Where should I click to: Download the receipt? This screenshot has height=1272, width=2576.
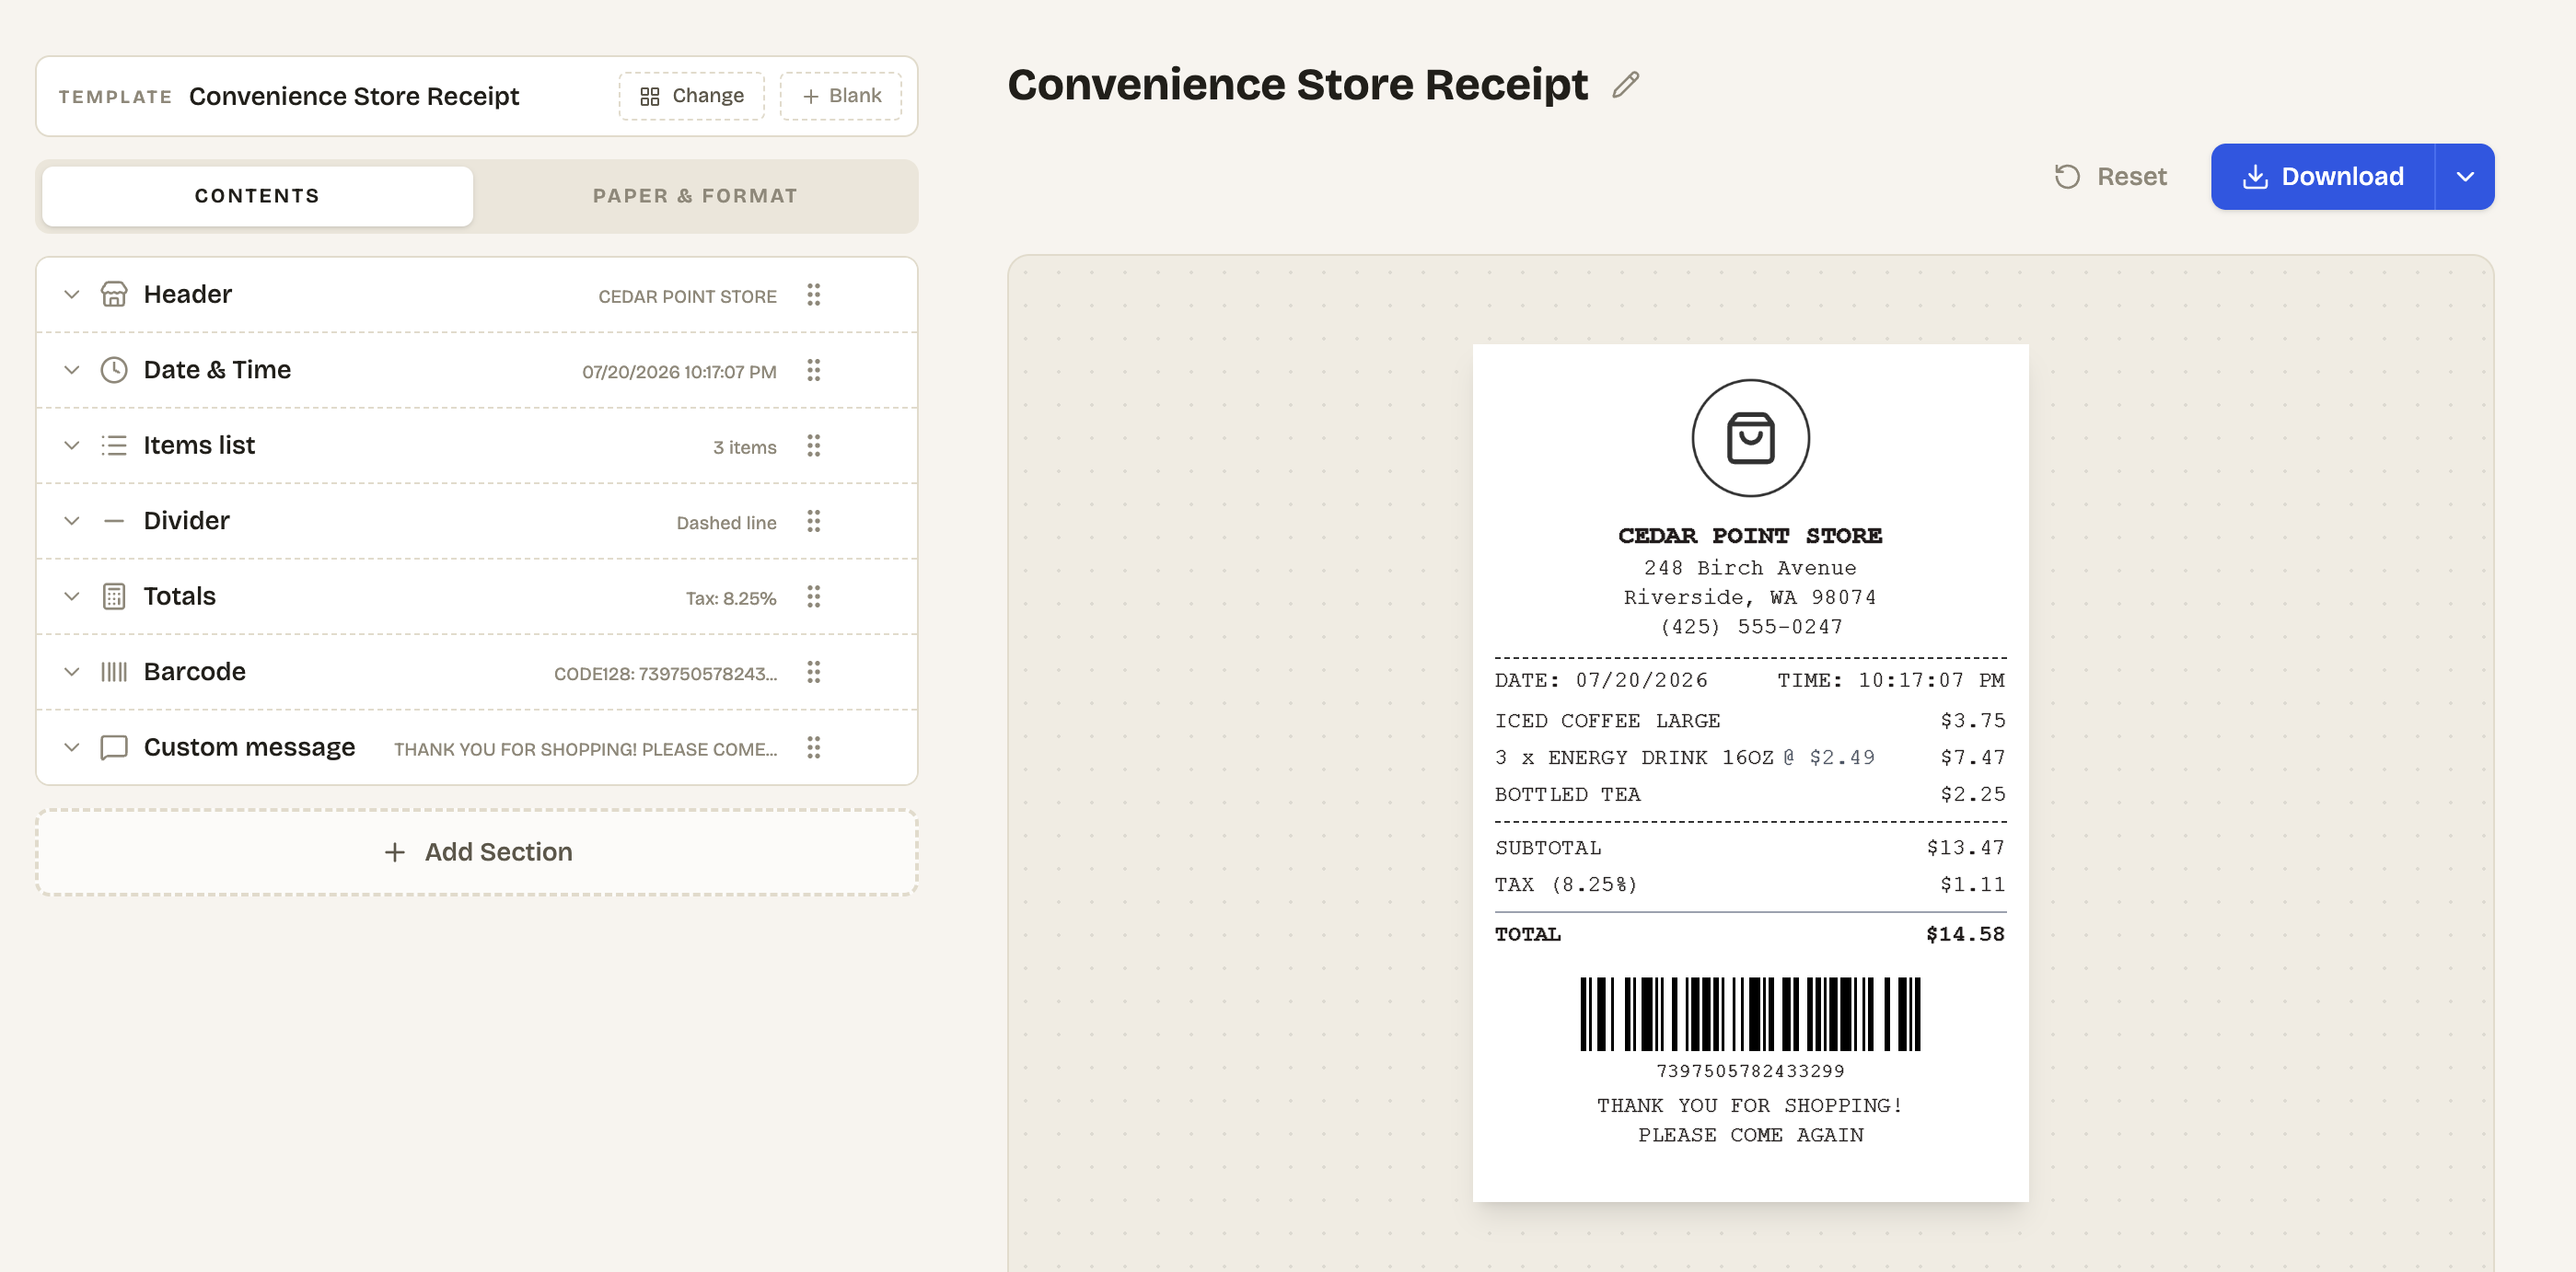coord(2322,177)
